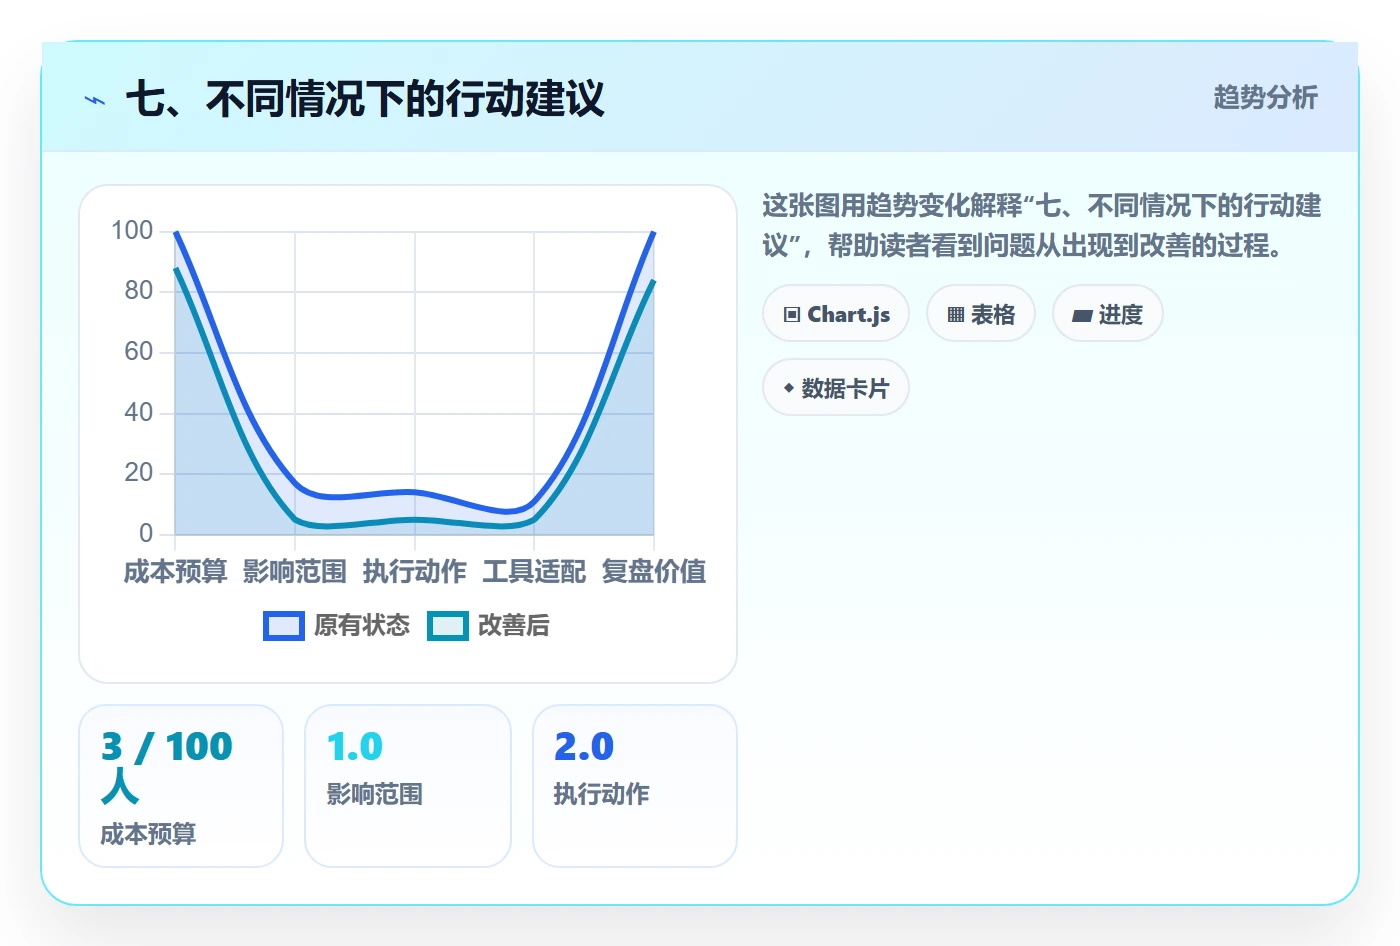Click the 工具适配 x-axis label
The width and height of the screenshot is (1400, 946).
[534, 571]
